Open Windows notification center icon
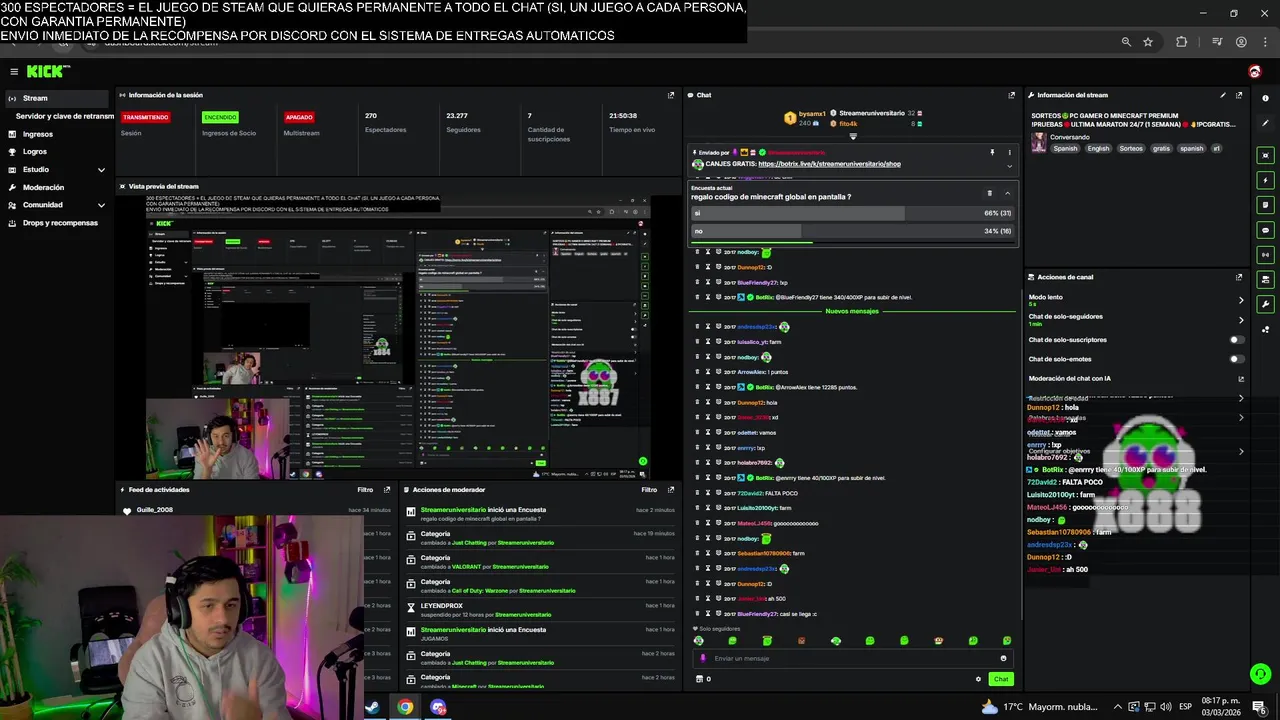 tap(1259, 707)
